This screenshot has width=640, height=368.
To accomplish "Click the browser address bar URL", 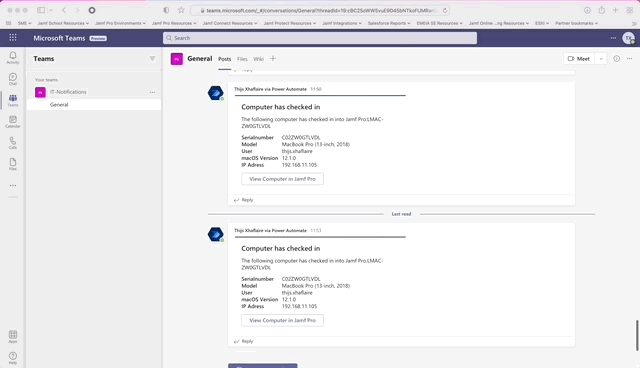I will 320,10.
